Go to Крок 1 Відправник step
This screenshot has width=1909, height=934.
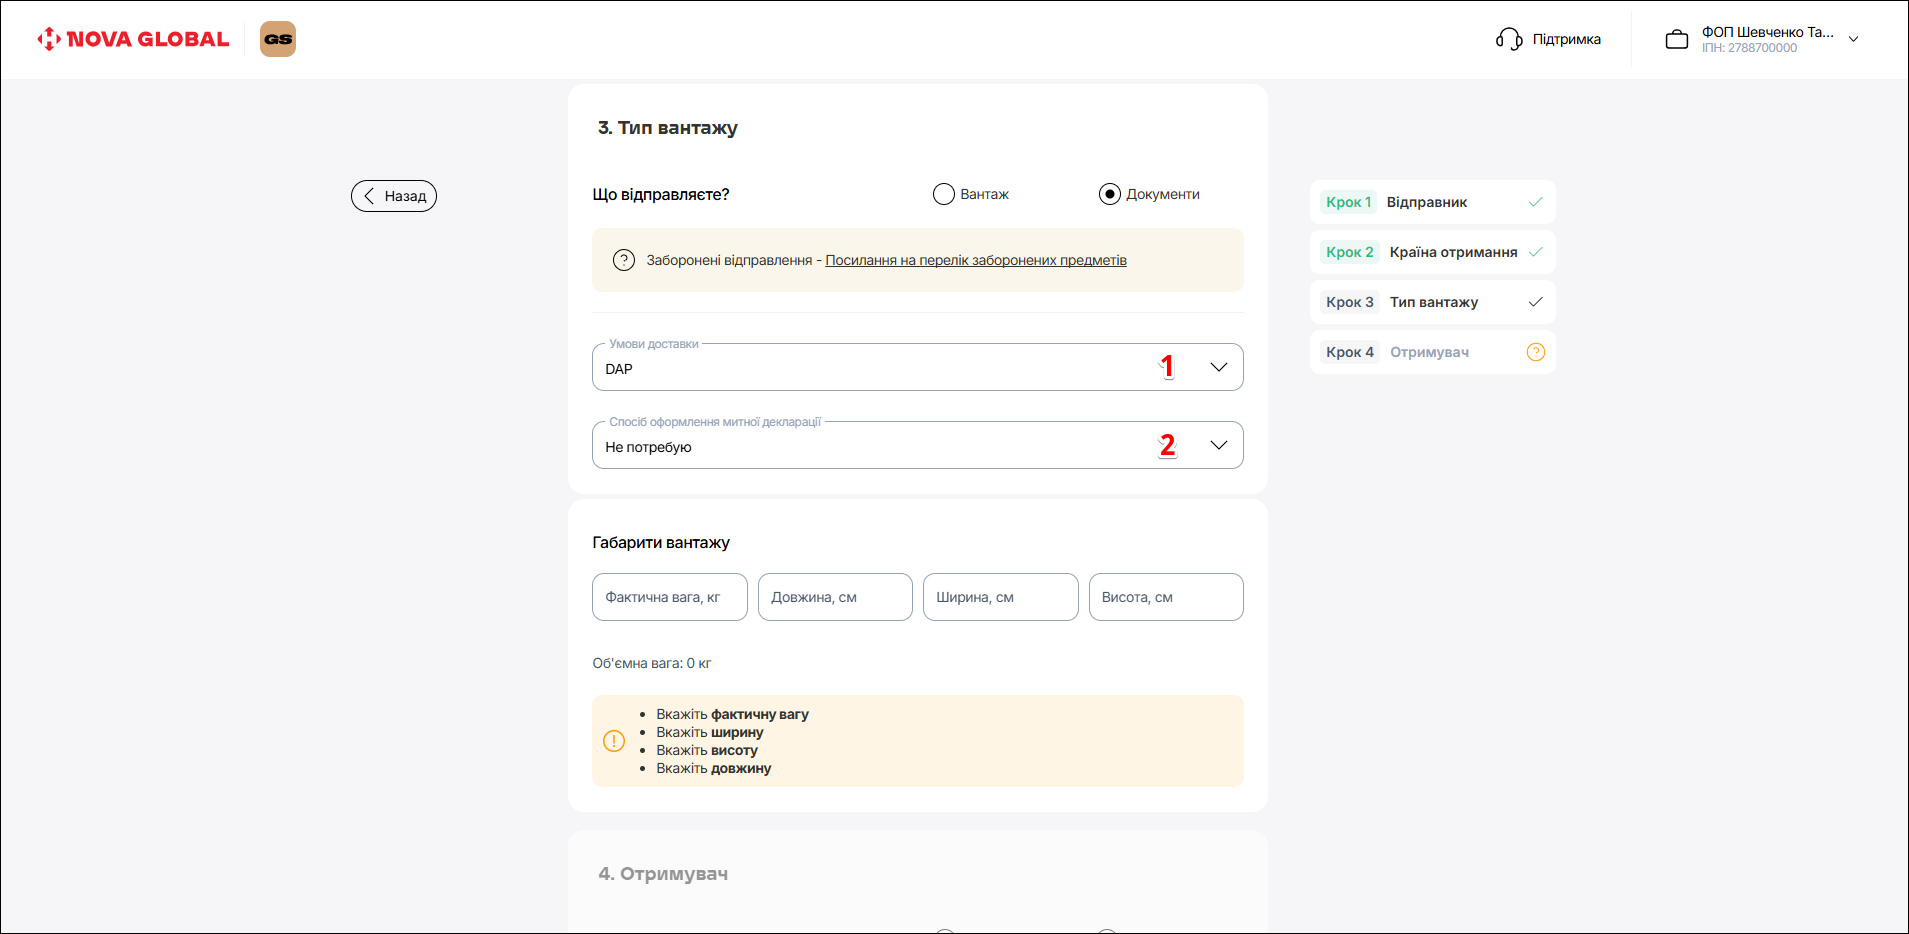tap(1431, 202)
